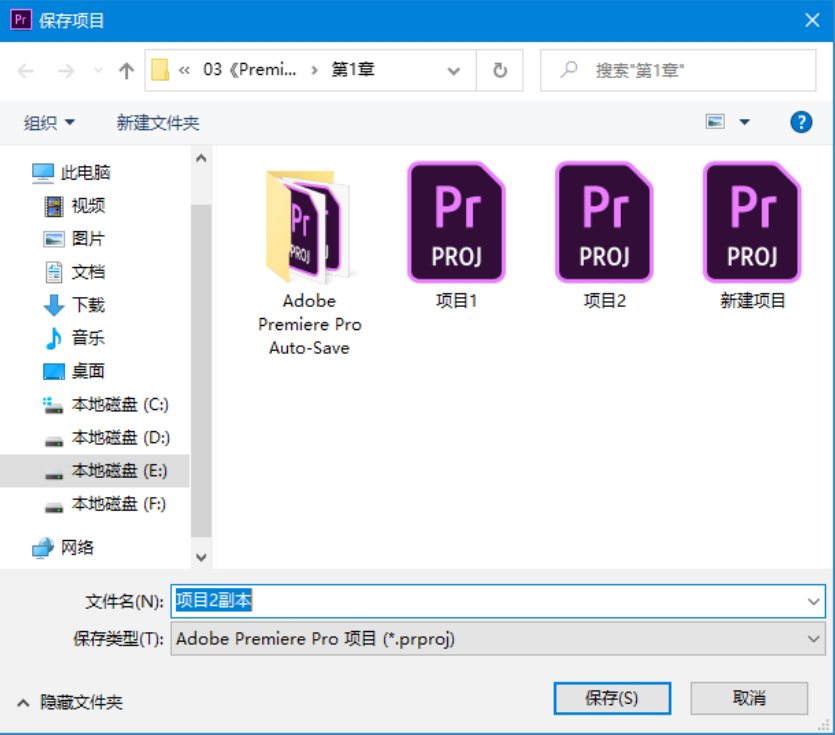This screenshot has width=835, height=735.
Task: Expand the view options dropdown arrow
Action: click(745, 122)
